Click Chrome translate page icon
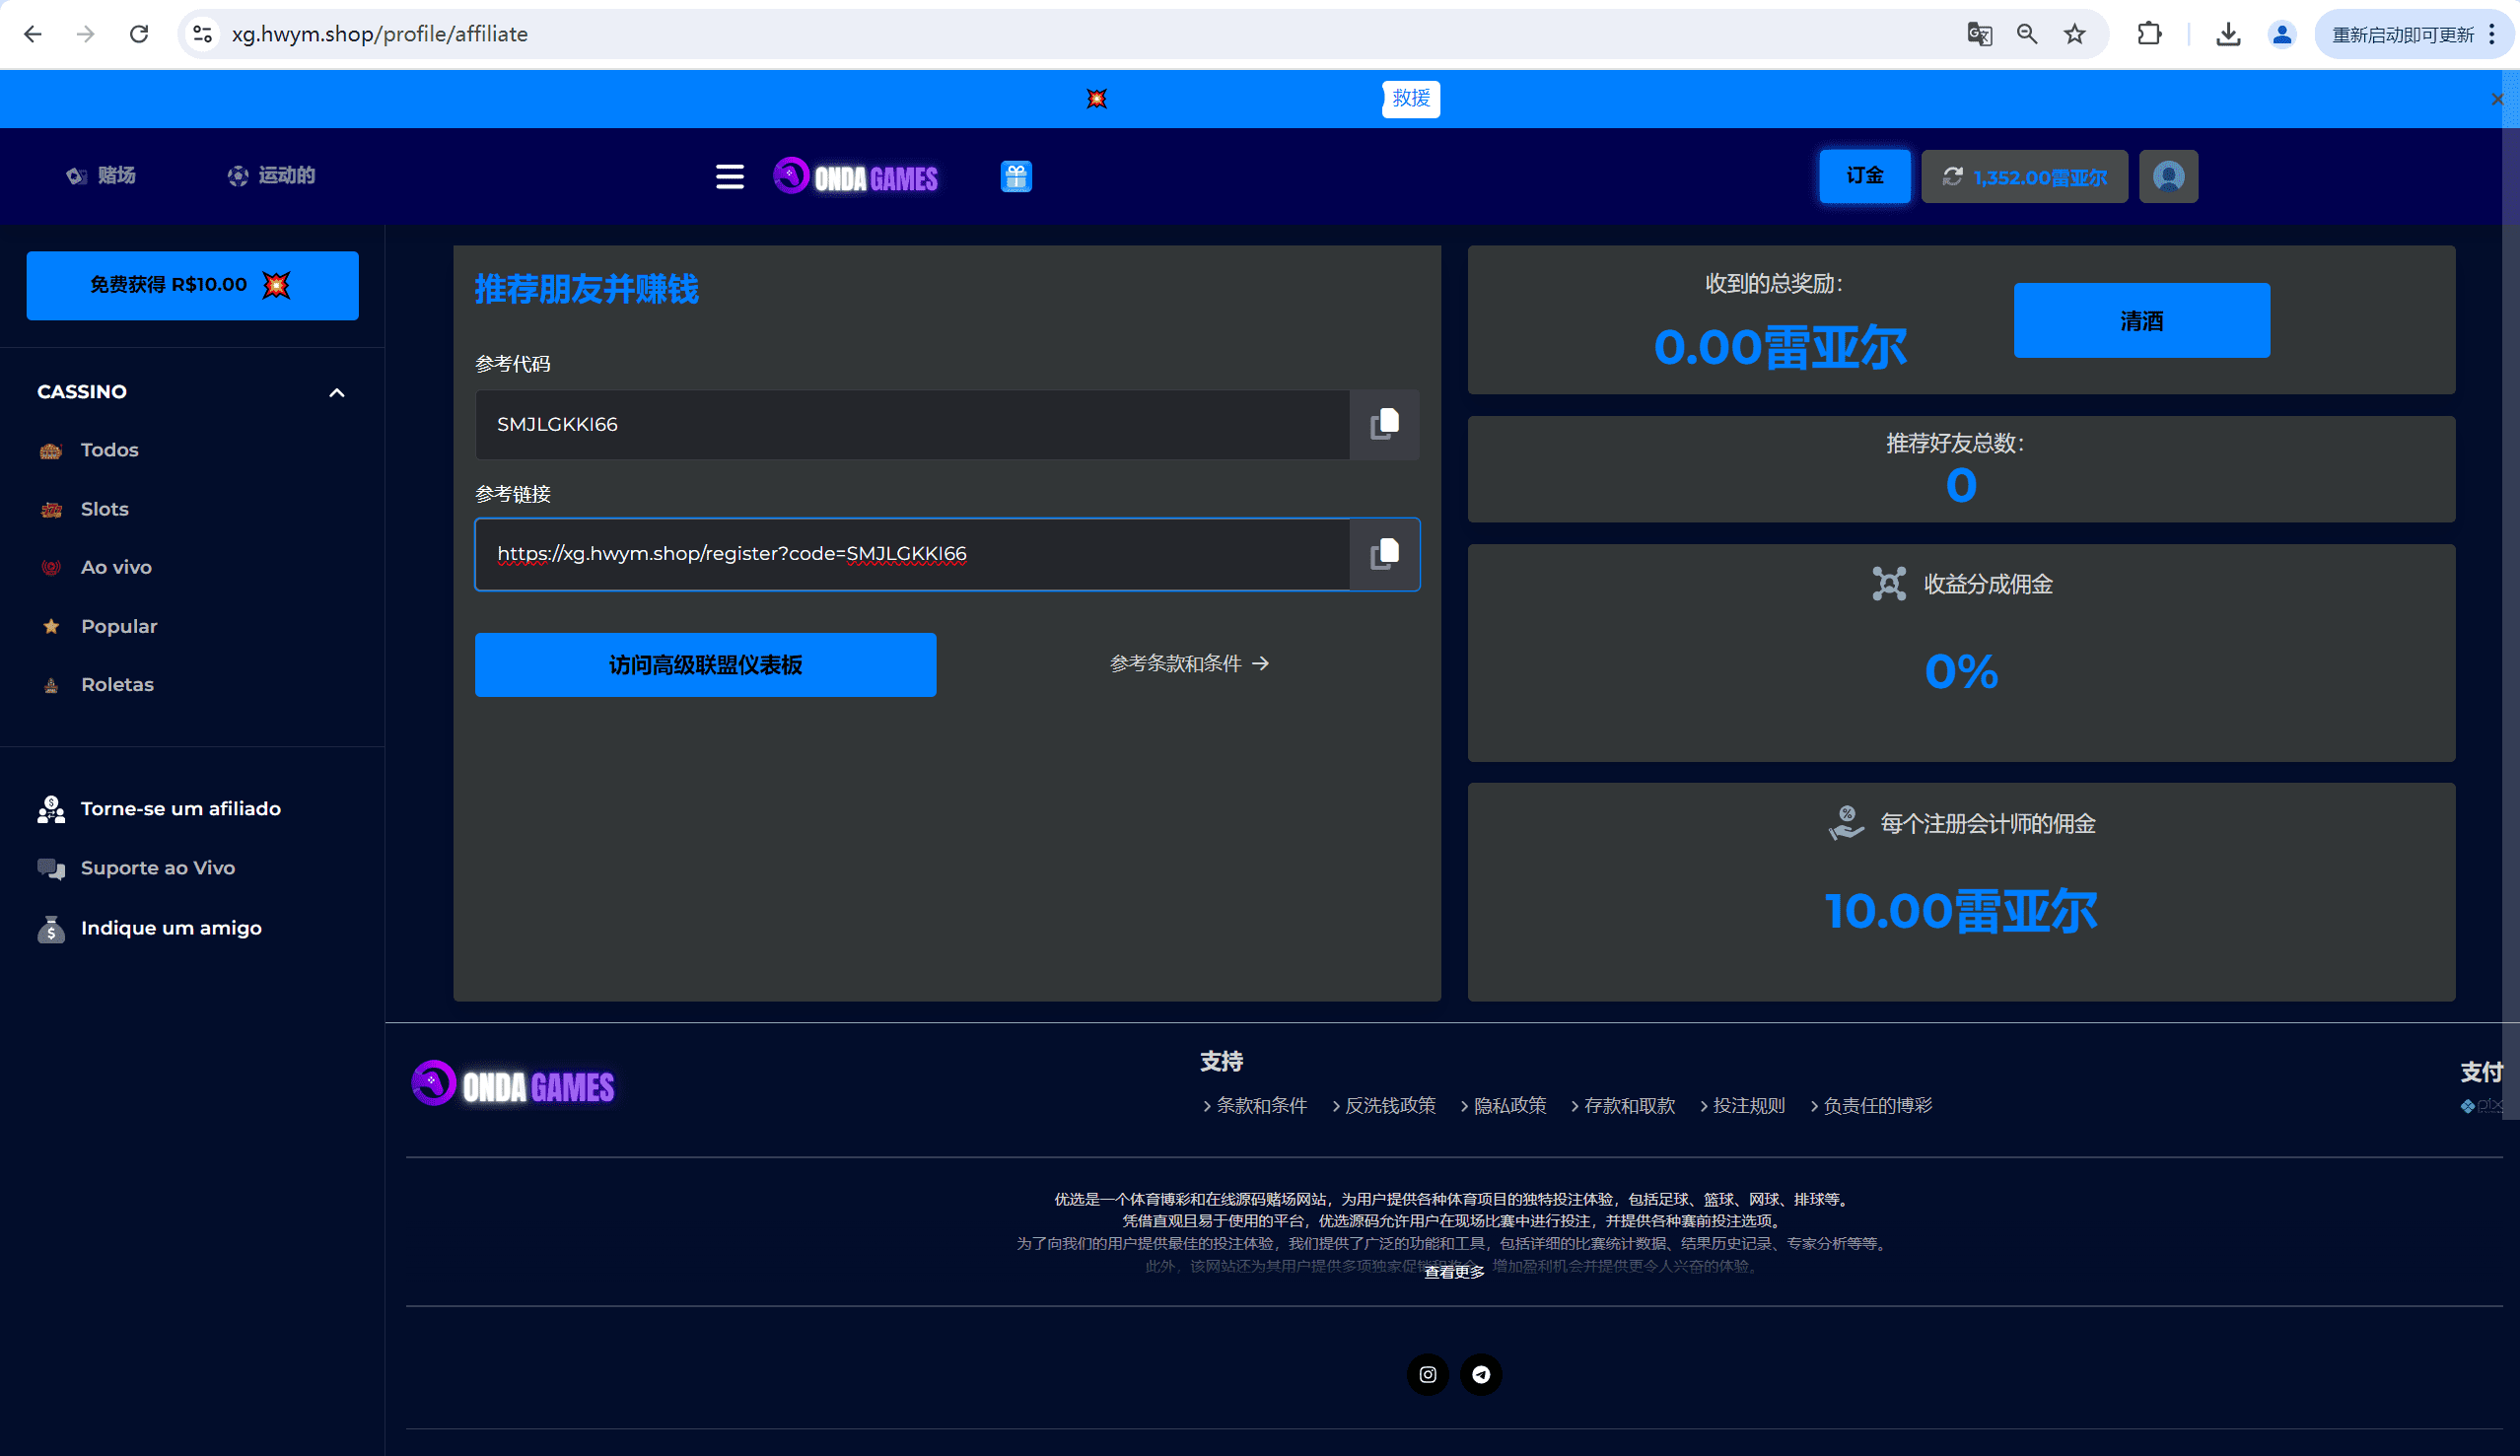The image size is (2520, 1456). pos(1978,34)
